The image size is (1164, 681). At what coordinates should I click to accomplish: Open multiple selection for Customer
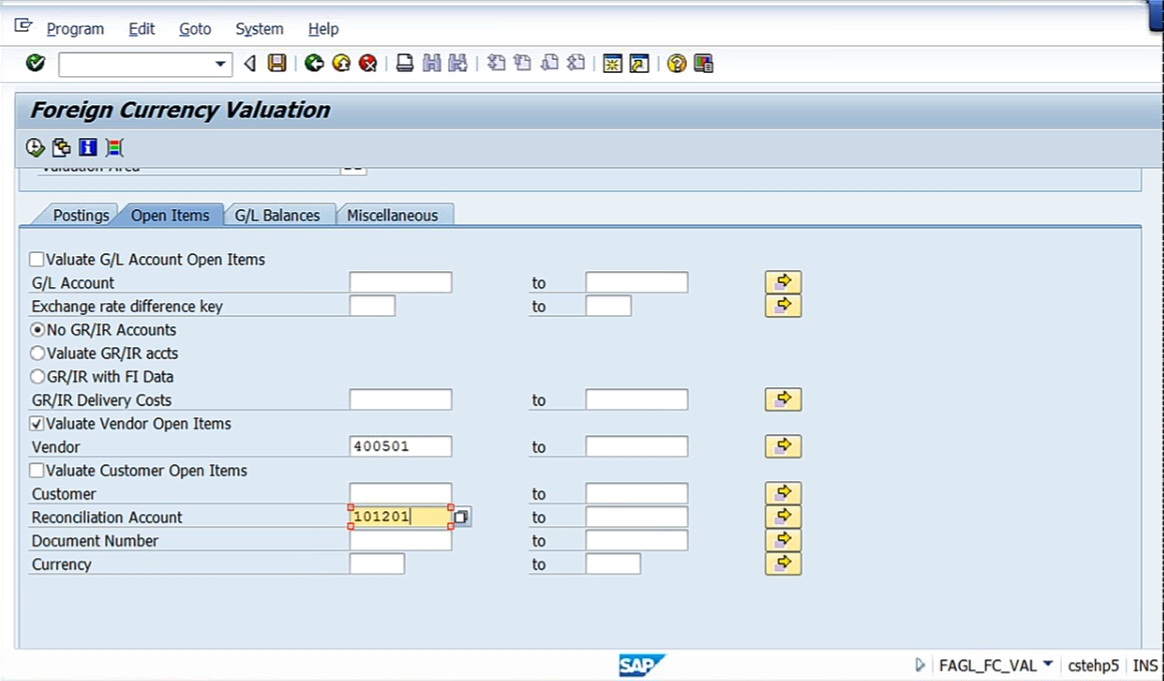click(783, 493)
